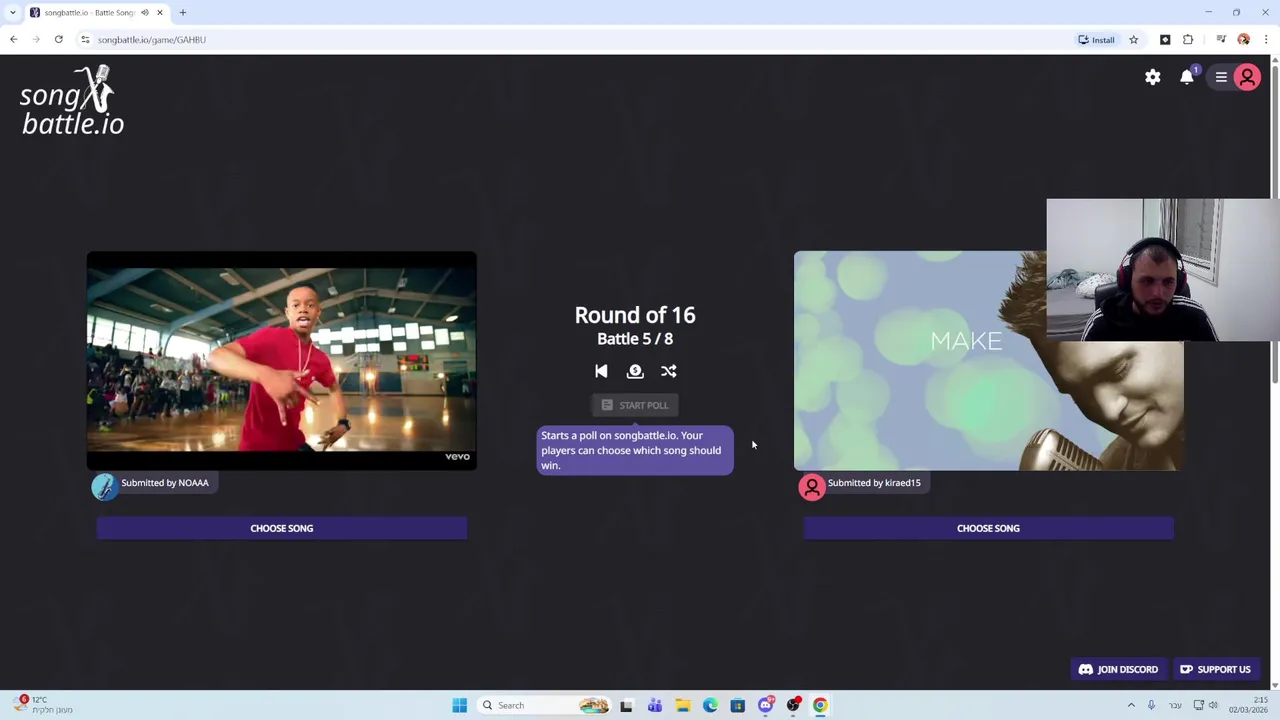Click the coin flip random winner icon
Image resolution: width=1280 pixels, height=720 pixels.
635,371
